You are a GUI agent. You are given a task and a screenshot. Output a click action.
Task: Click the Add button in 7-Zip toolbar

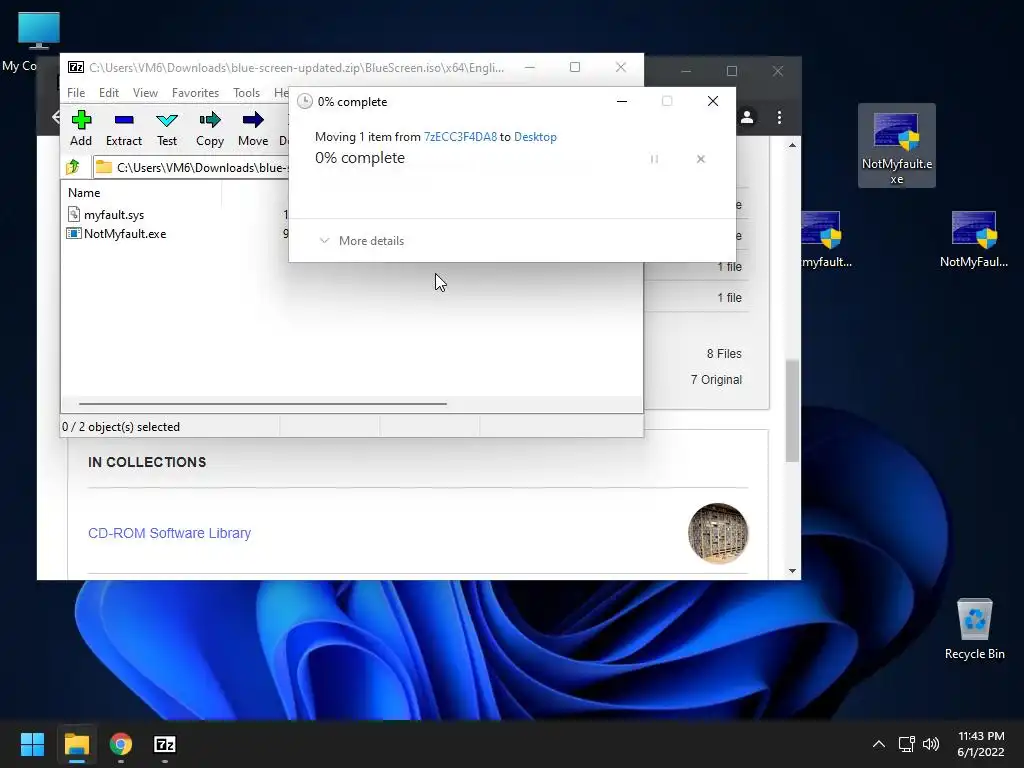click(x=81, y=129)
